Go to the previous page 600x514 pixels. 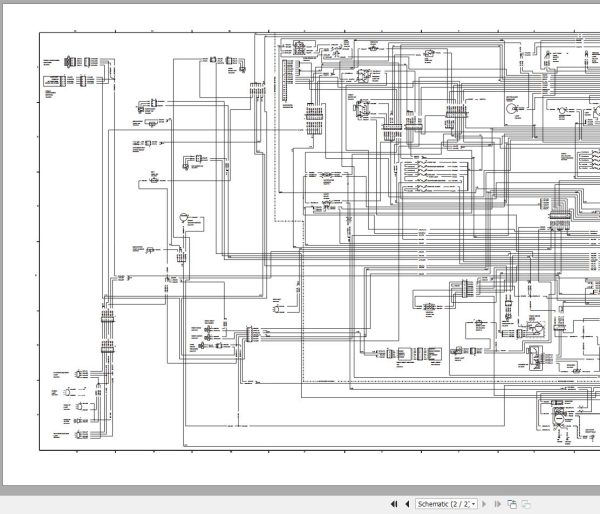tap(407, 504)
